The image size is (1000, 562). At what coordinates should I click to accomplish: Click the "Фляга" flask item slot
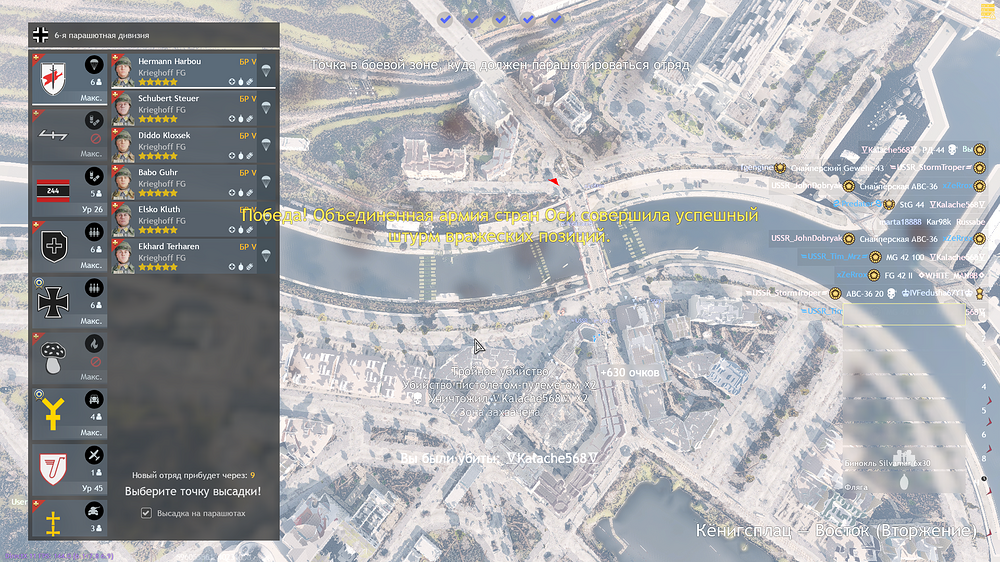(904, 482)
